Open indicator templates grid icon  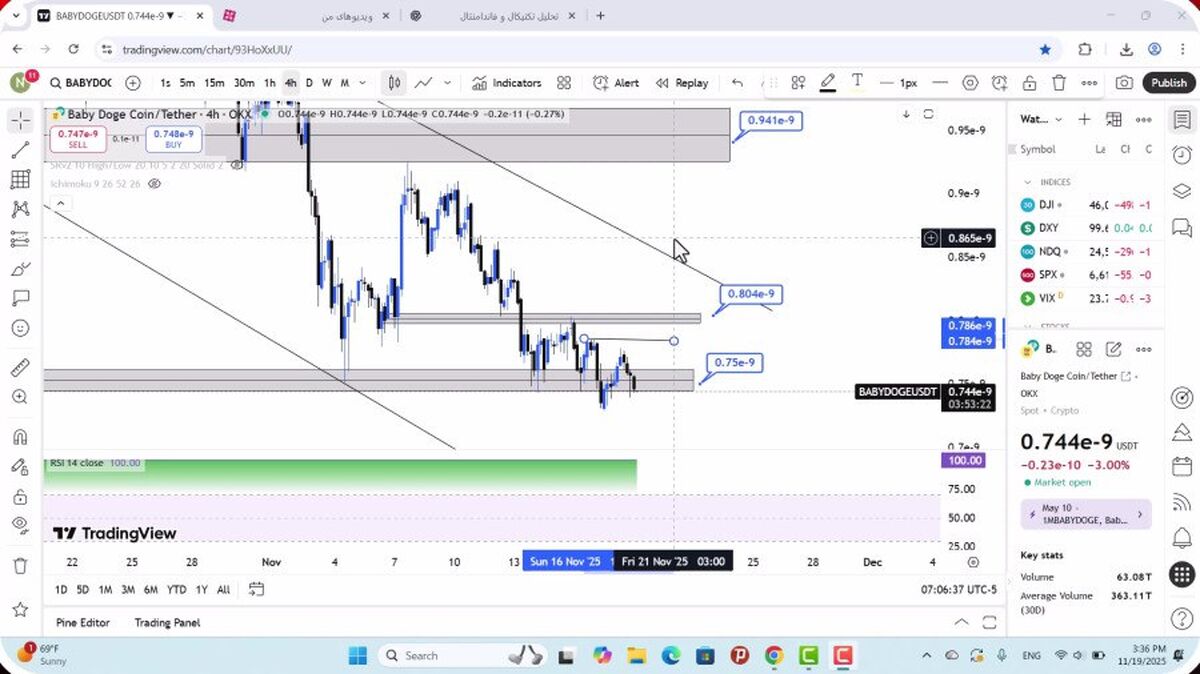(564, 83)
